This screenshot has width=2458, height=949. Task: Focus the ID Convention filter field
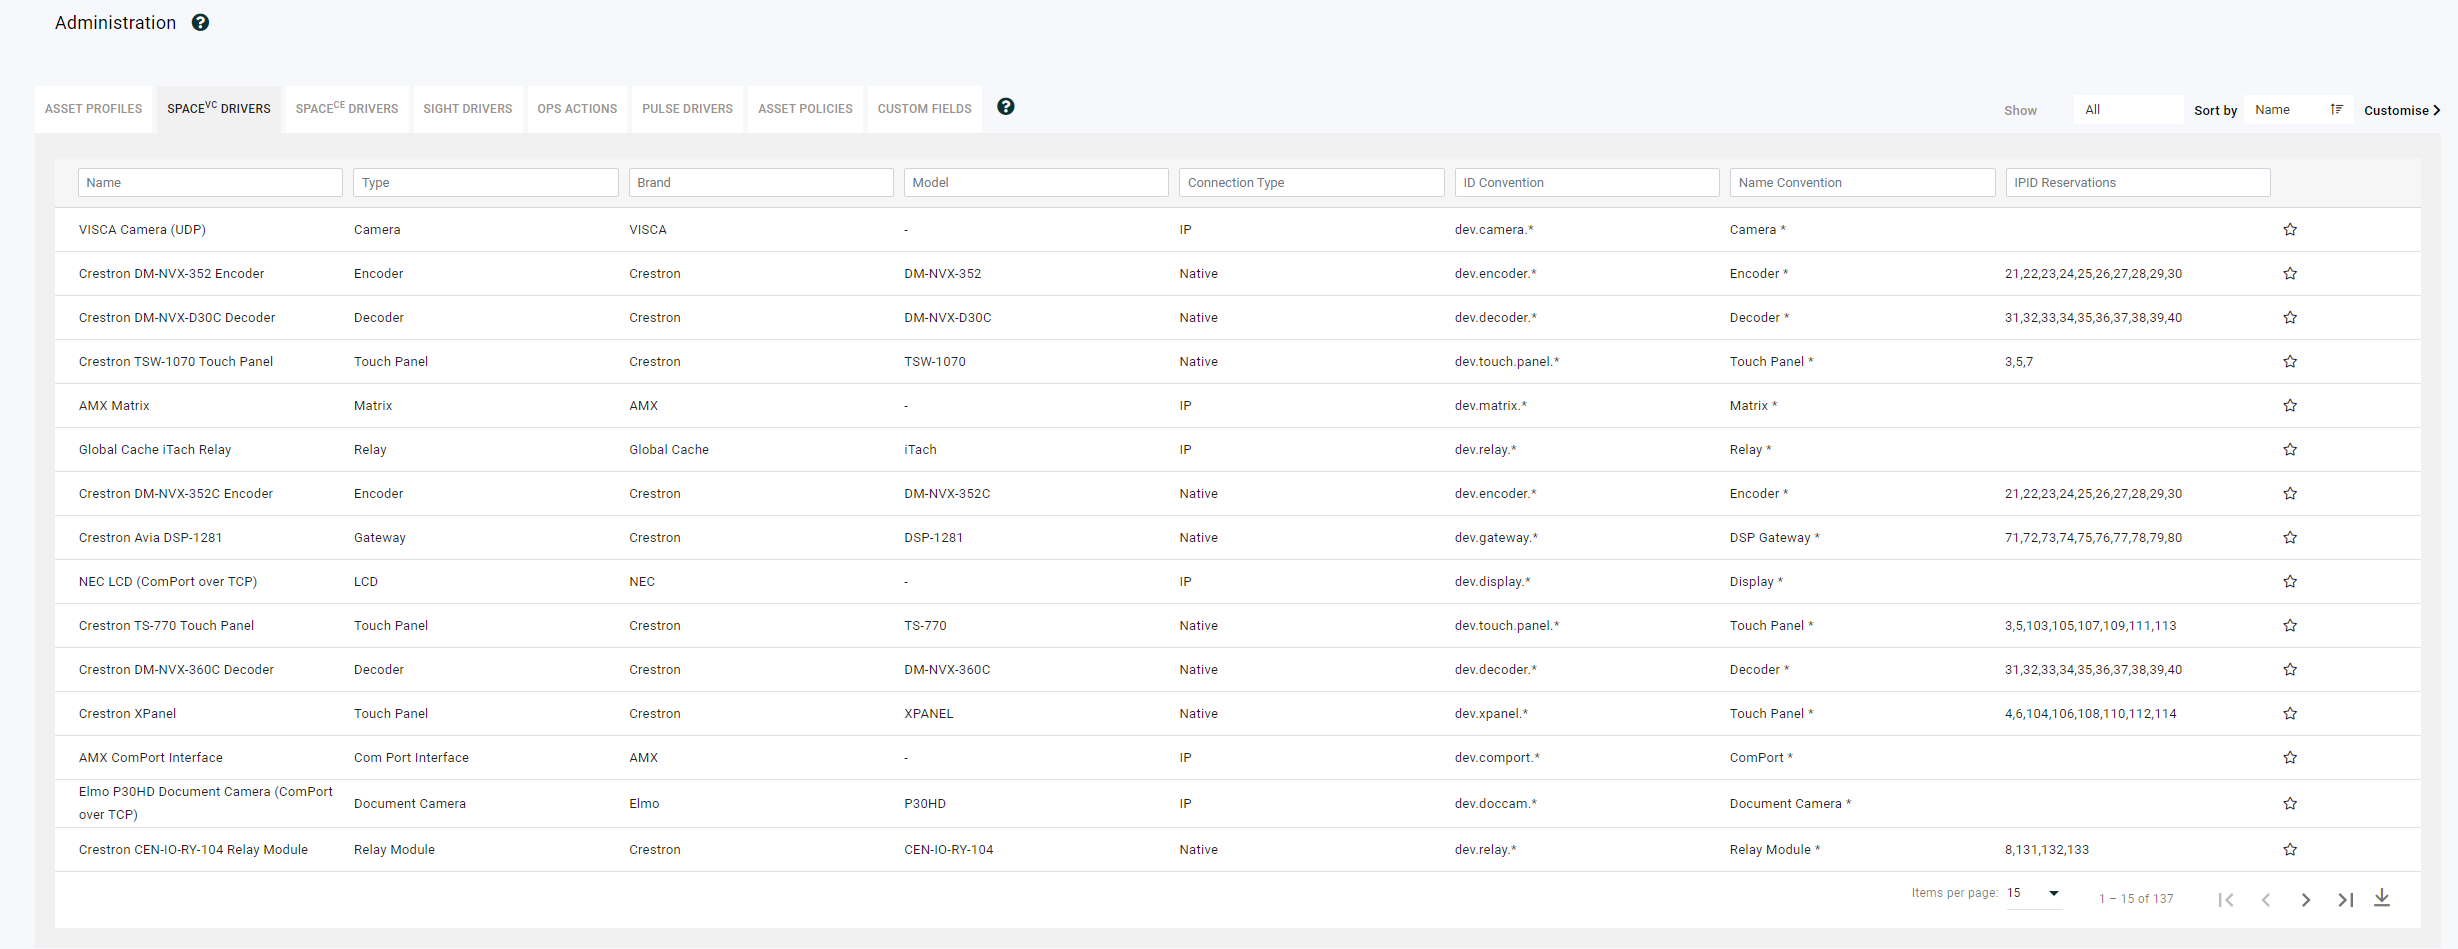pyautogui.click(x=1587, y=182)
